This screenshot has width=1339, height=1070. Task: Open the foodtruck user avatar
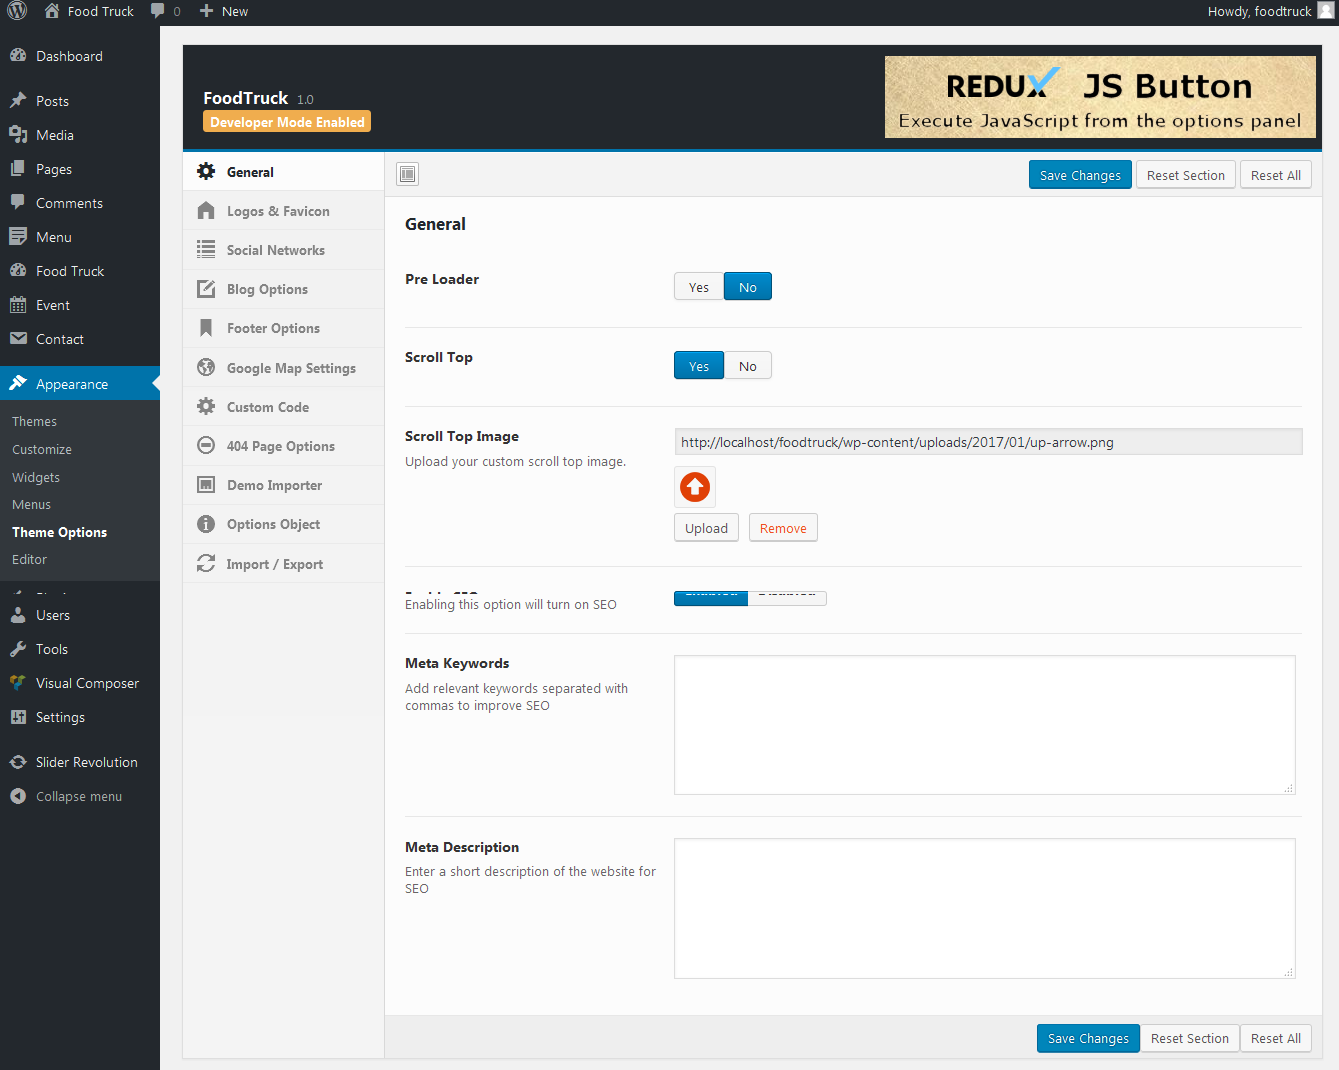pos(1326,11)
